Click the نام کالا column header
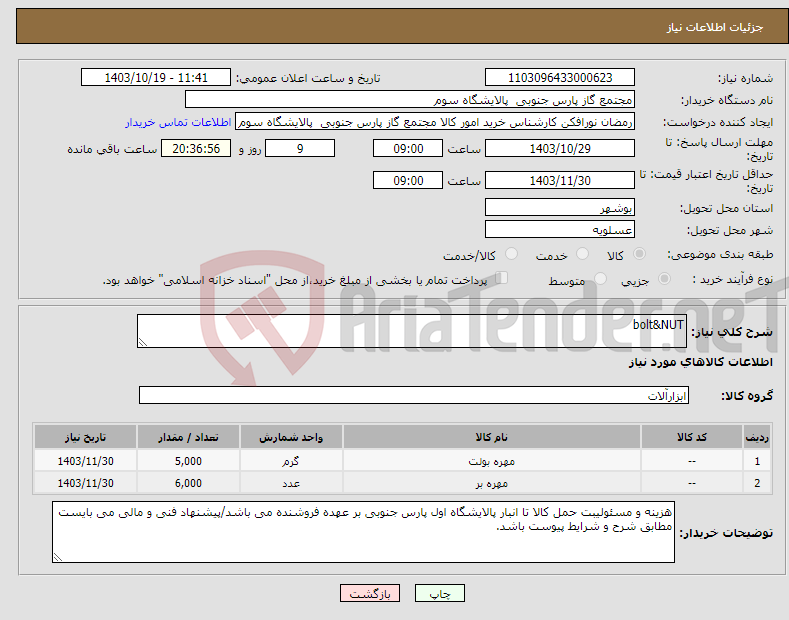789x620 pixels. [492, 437]
